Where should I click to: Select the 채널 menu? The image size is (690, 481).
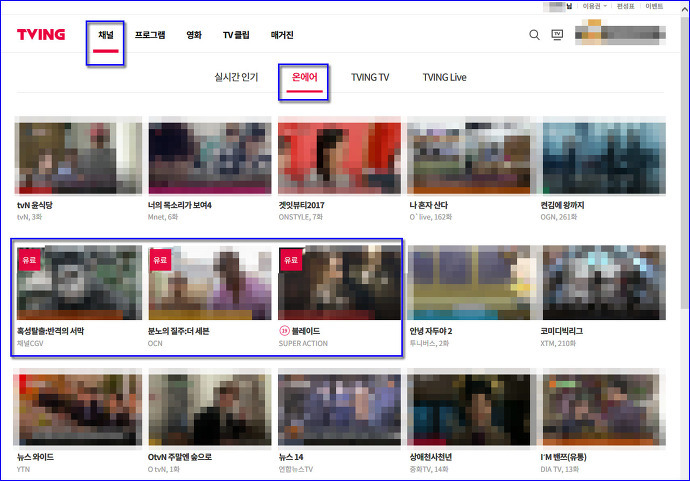pyautogui.click(x=106, y=35)
